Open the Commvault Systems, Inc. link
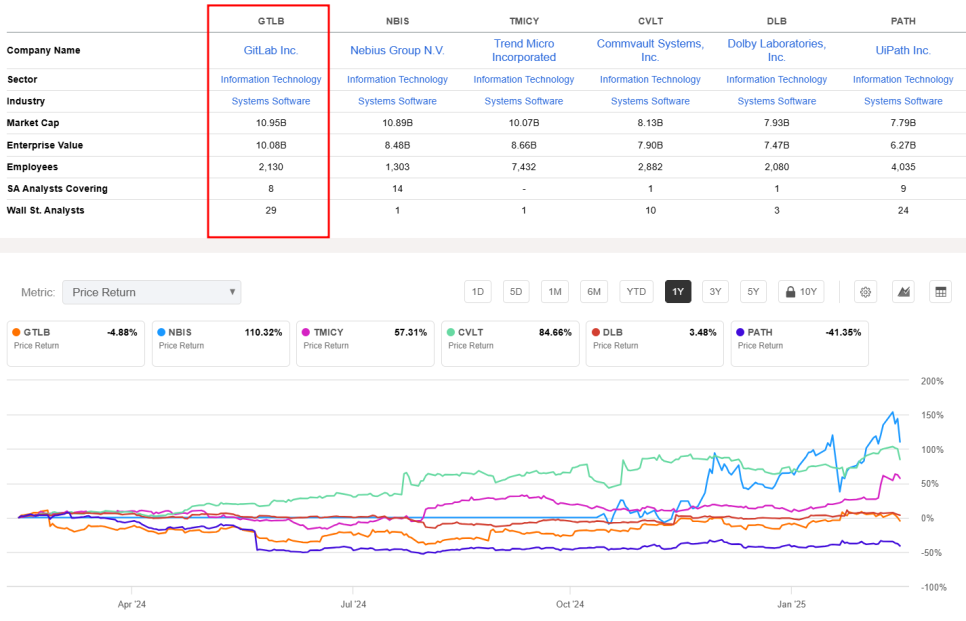 [x=651, y=51]
